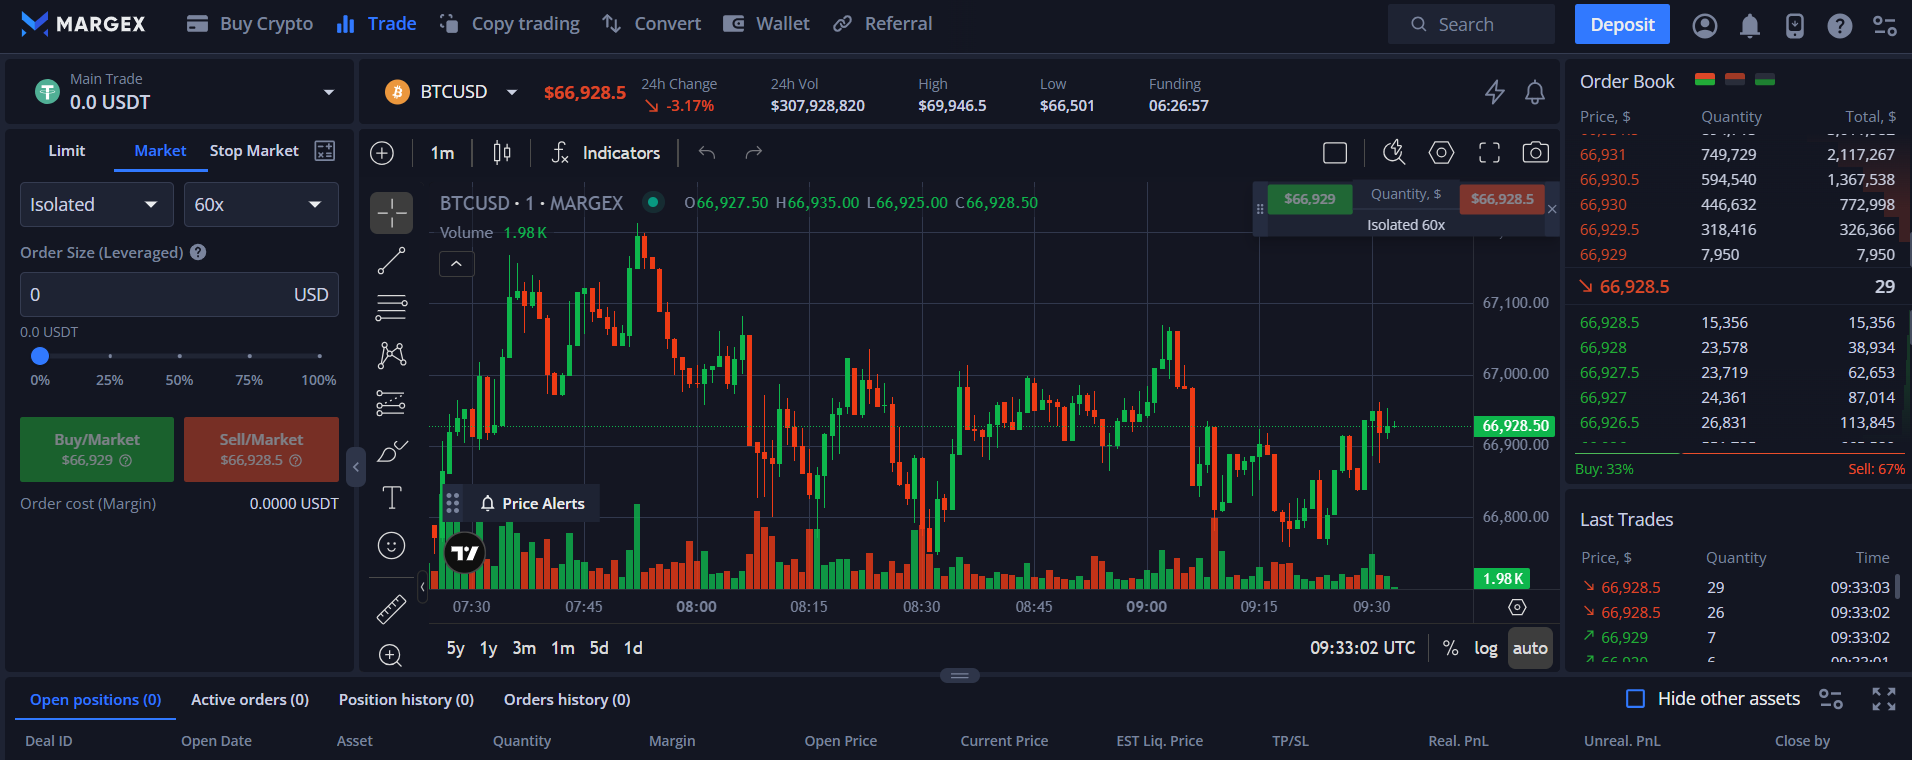Click the Order Size input field
This screenshot has height=760, width=1912.
pos(155,295)
